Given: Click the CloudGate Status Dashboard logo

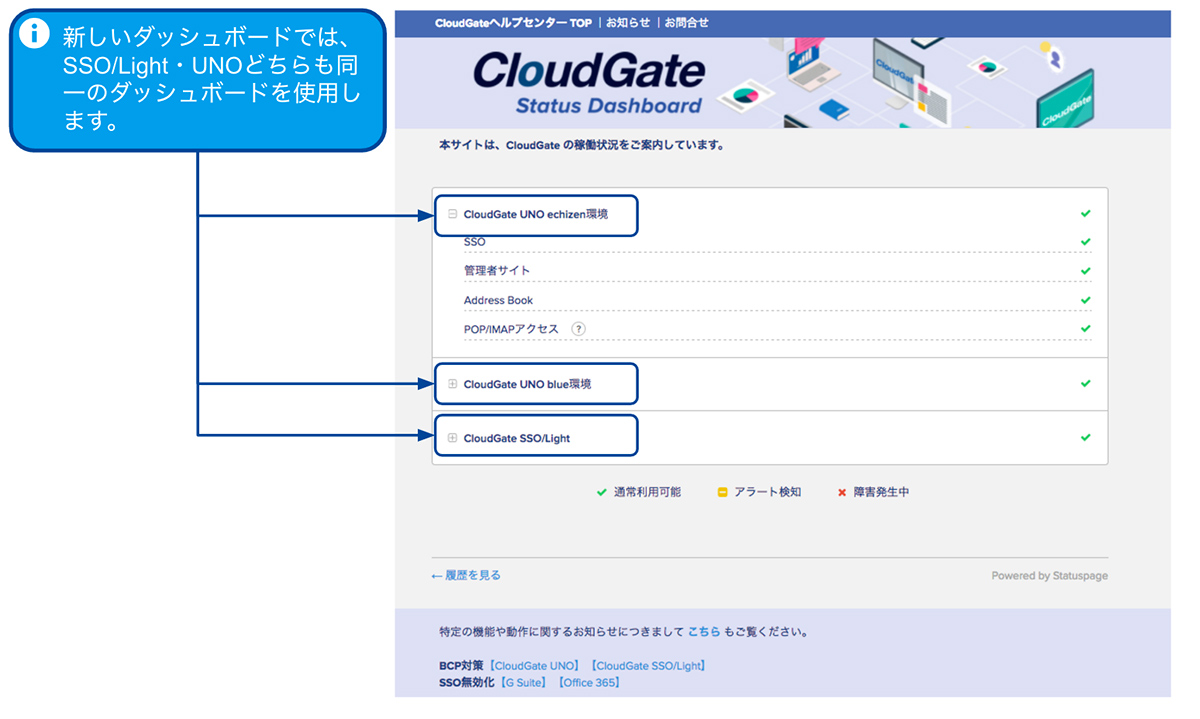Looking at the screenshot, I should [x=589, y=83].
